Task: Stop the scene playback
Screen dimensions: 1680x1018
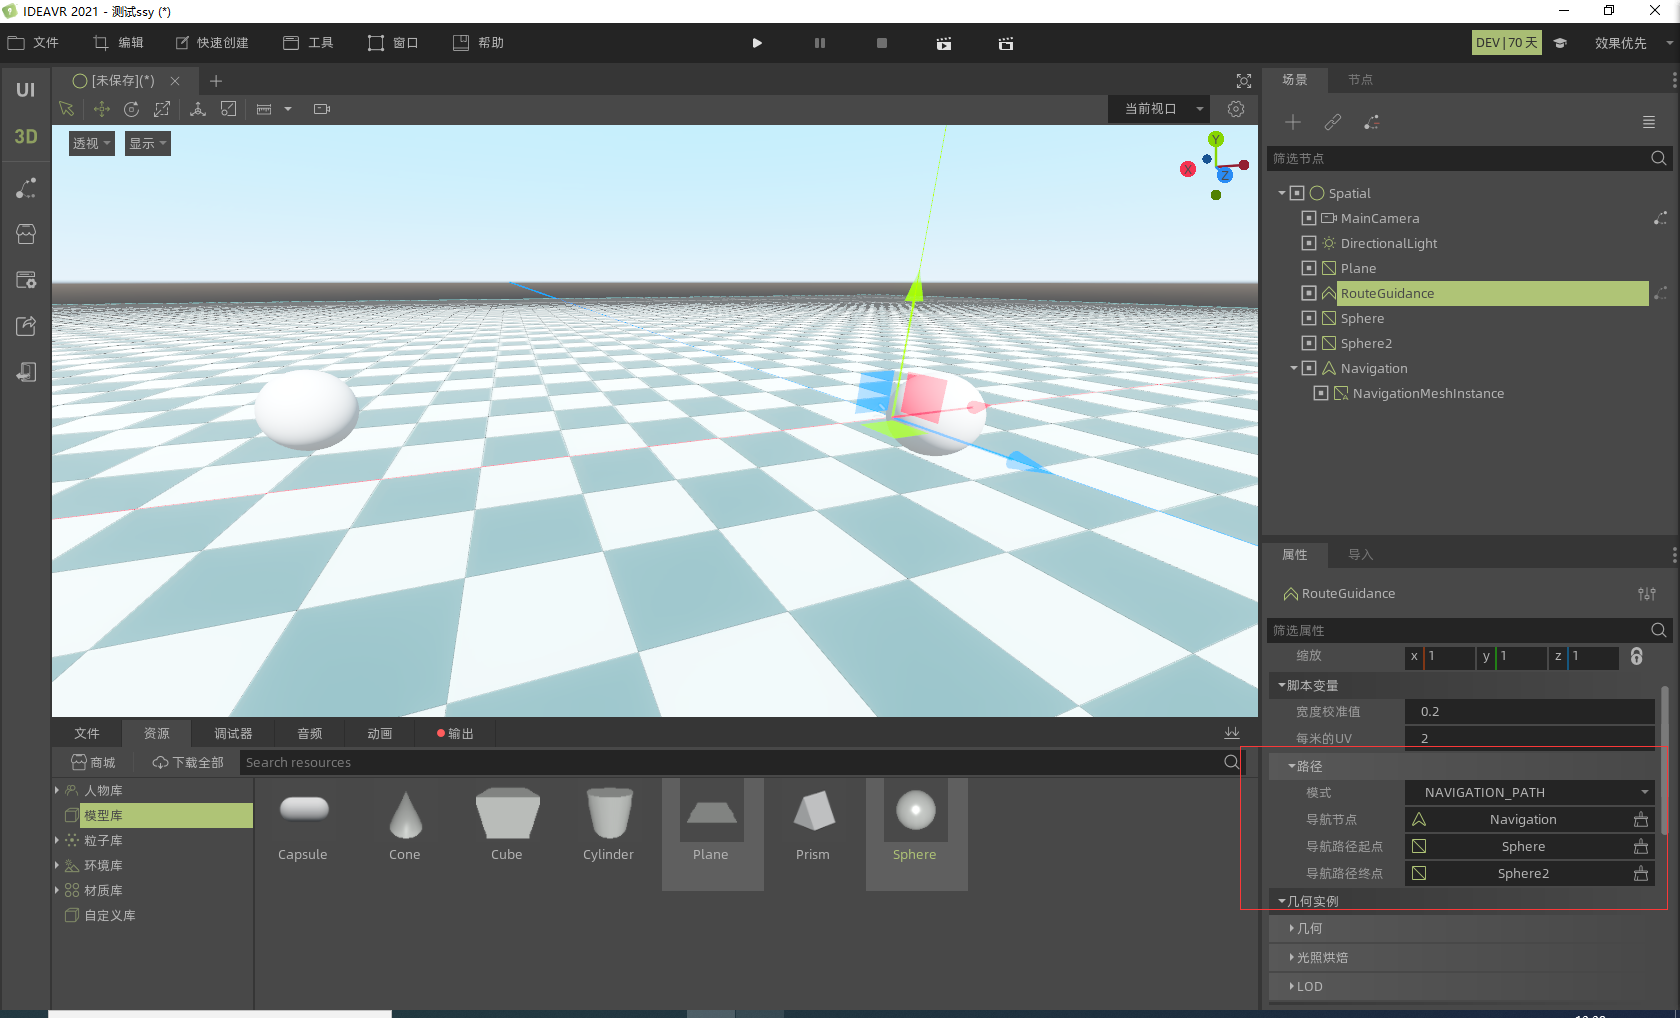Action: click(x=882, y=43)
